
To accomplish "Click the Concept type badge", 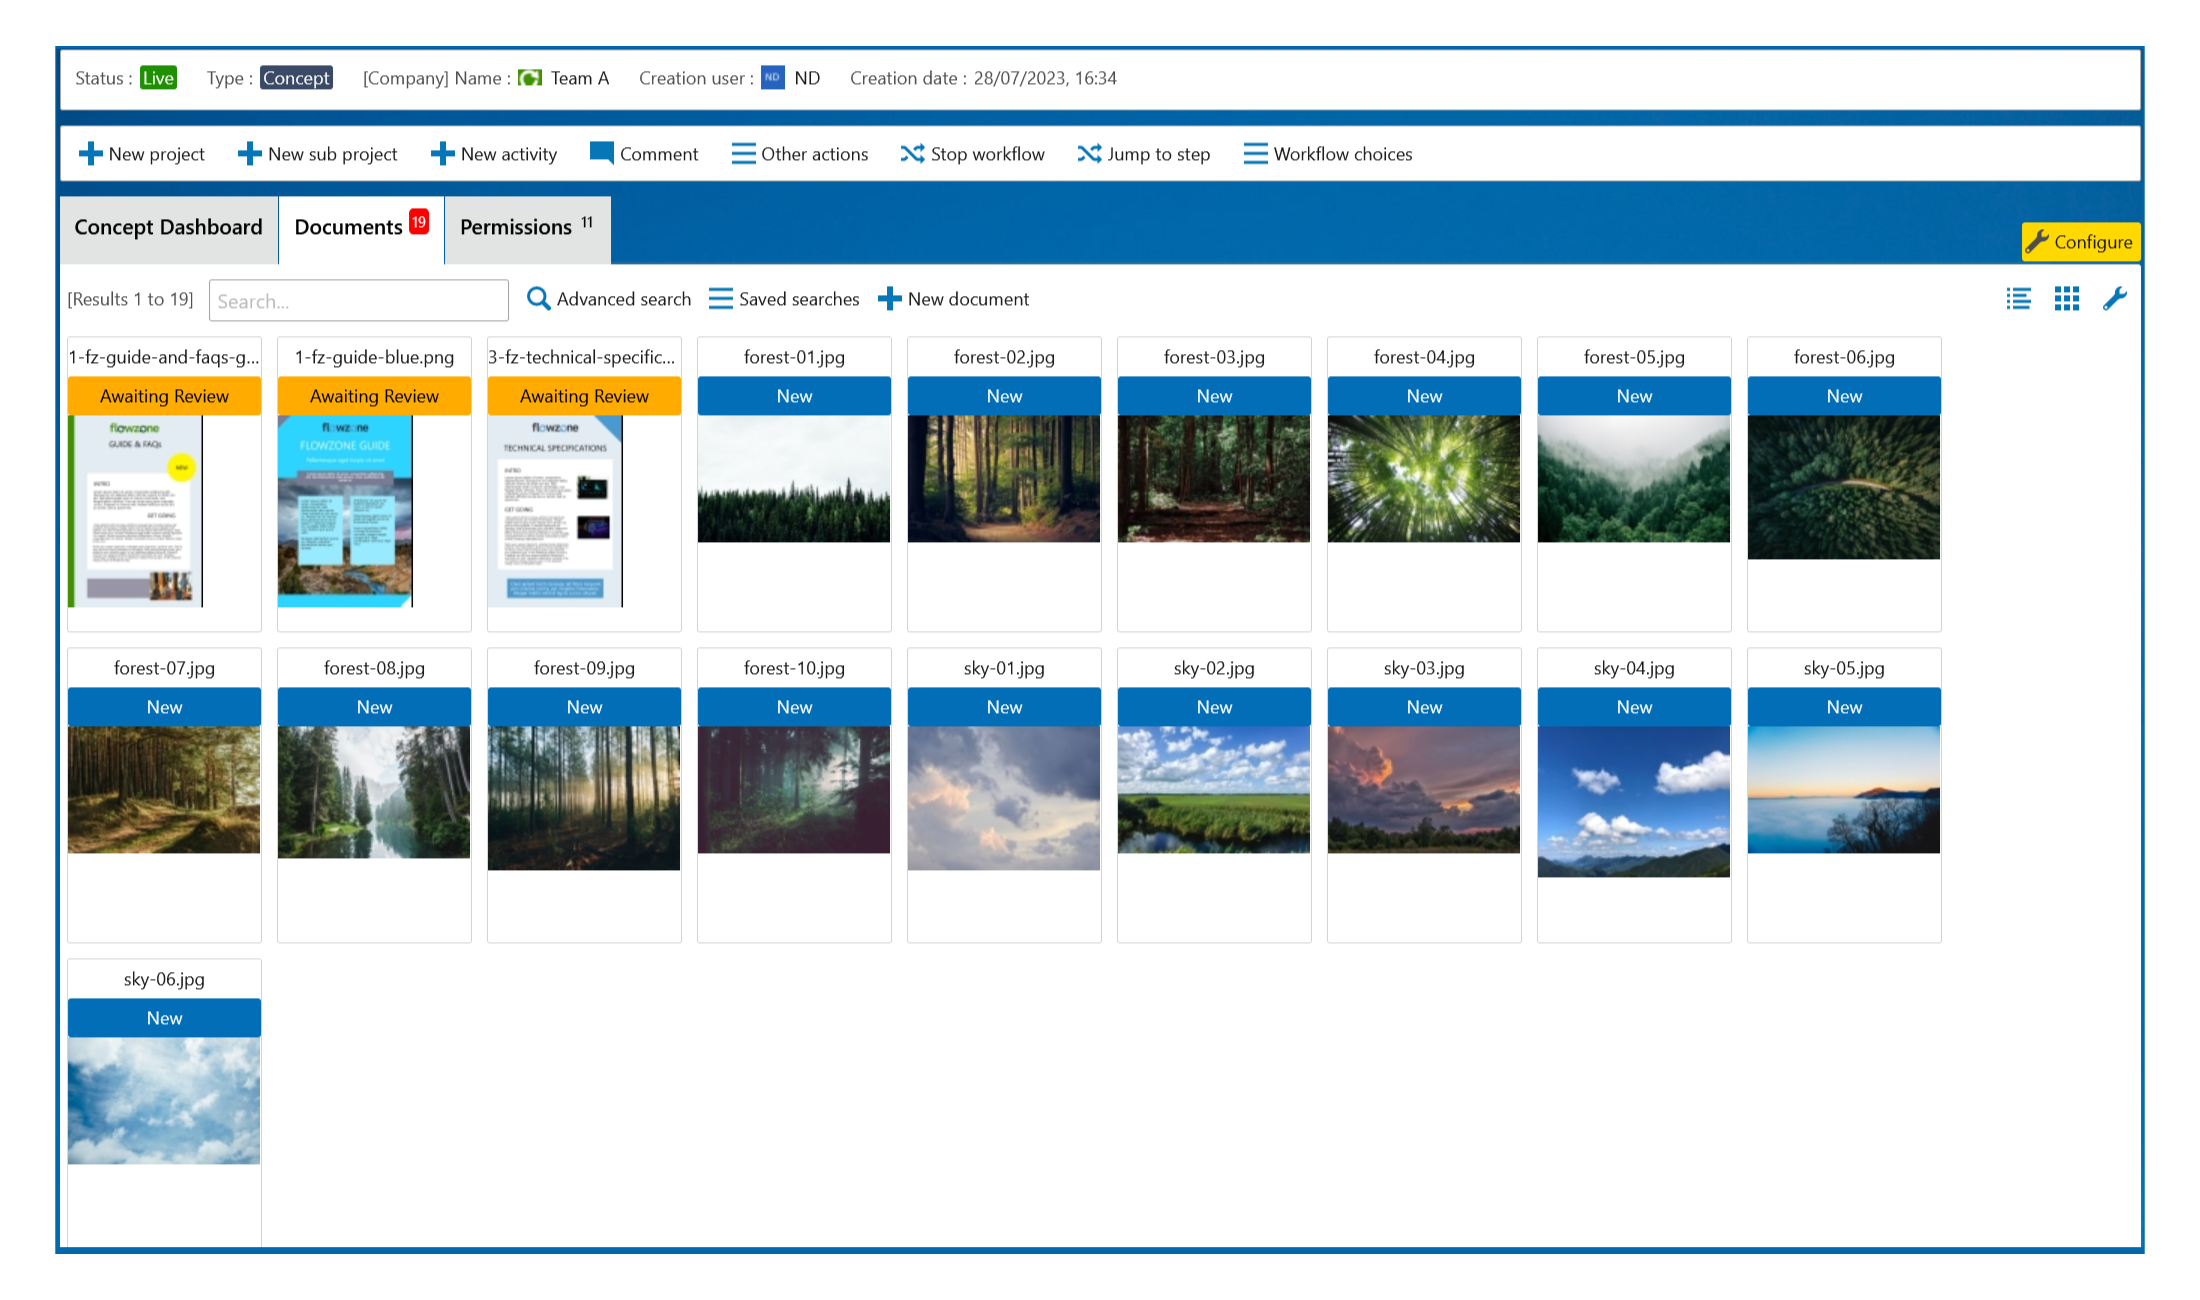I will point(296,77).
